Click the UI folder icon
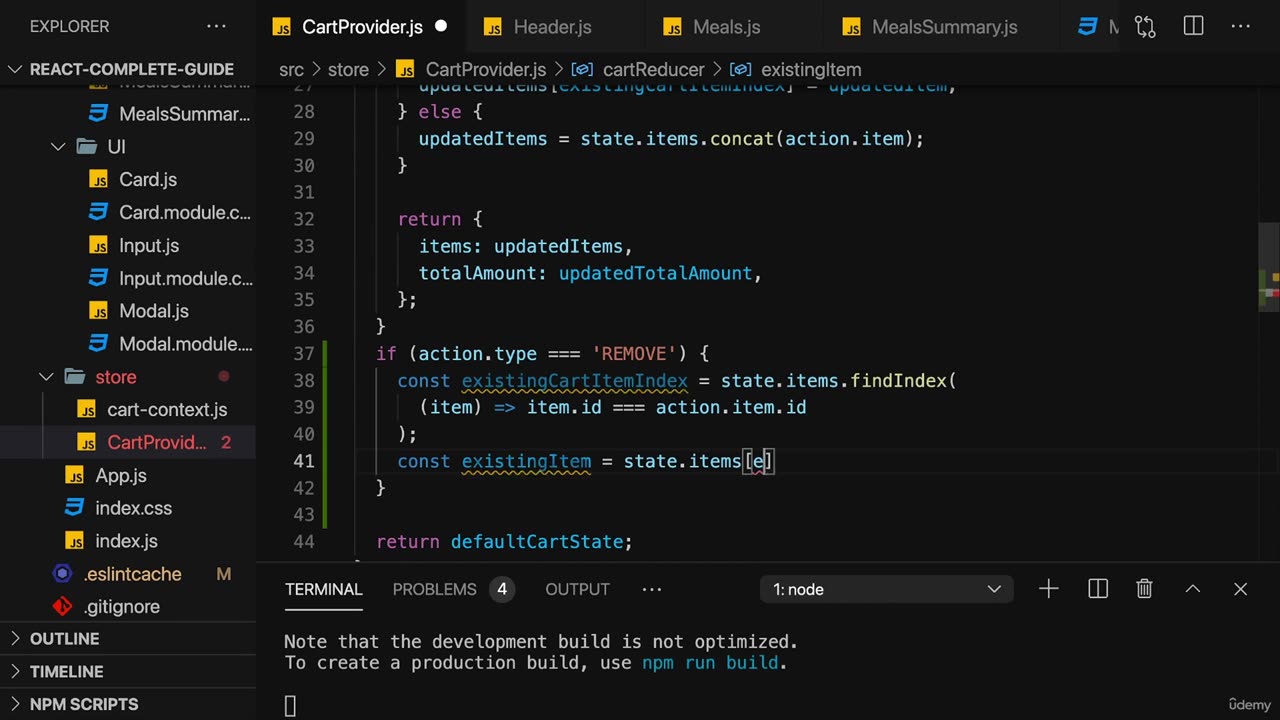 tap(86, 147)
